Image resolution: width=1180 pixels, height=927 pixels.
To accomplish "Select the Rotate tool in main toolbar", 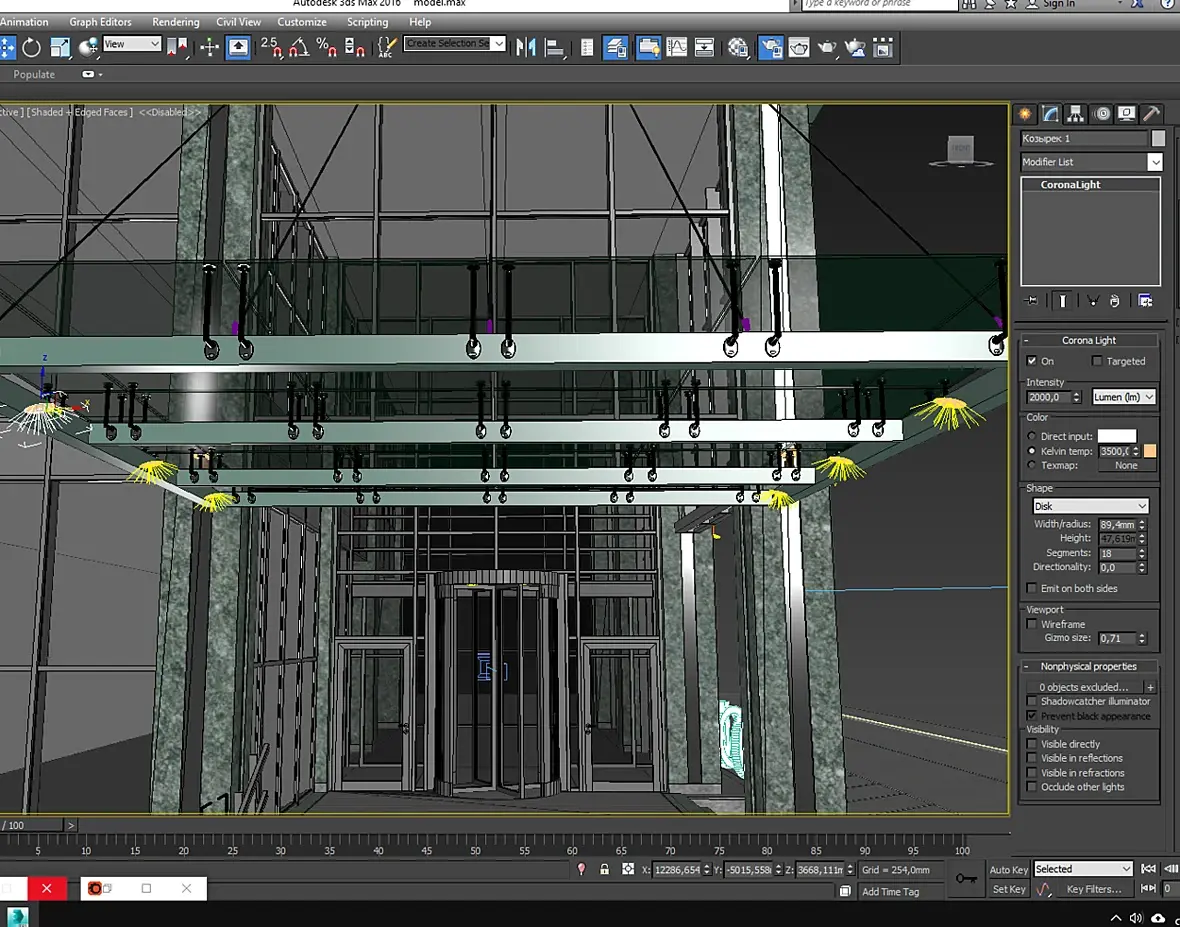I will 32,47.
